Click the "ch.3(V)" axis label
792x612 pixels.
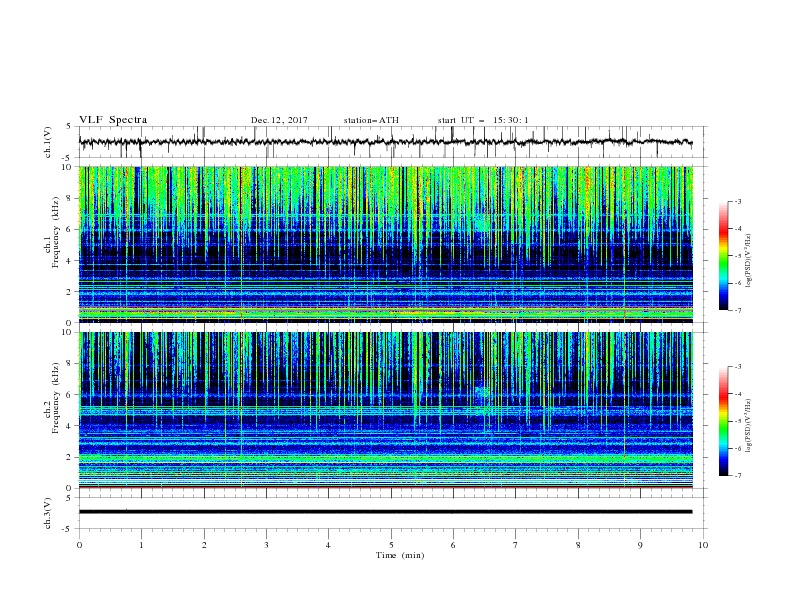48,513
